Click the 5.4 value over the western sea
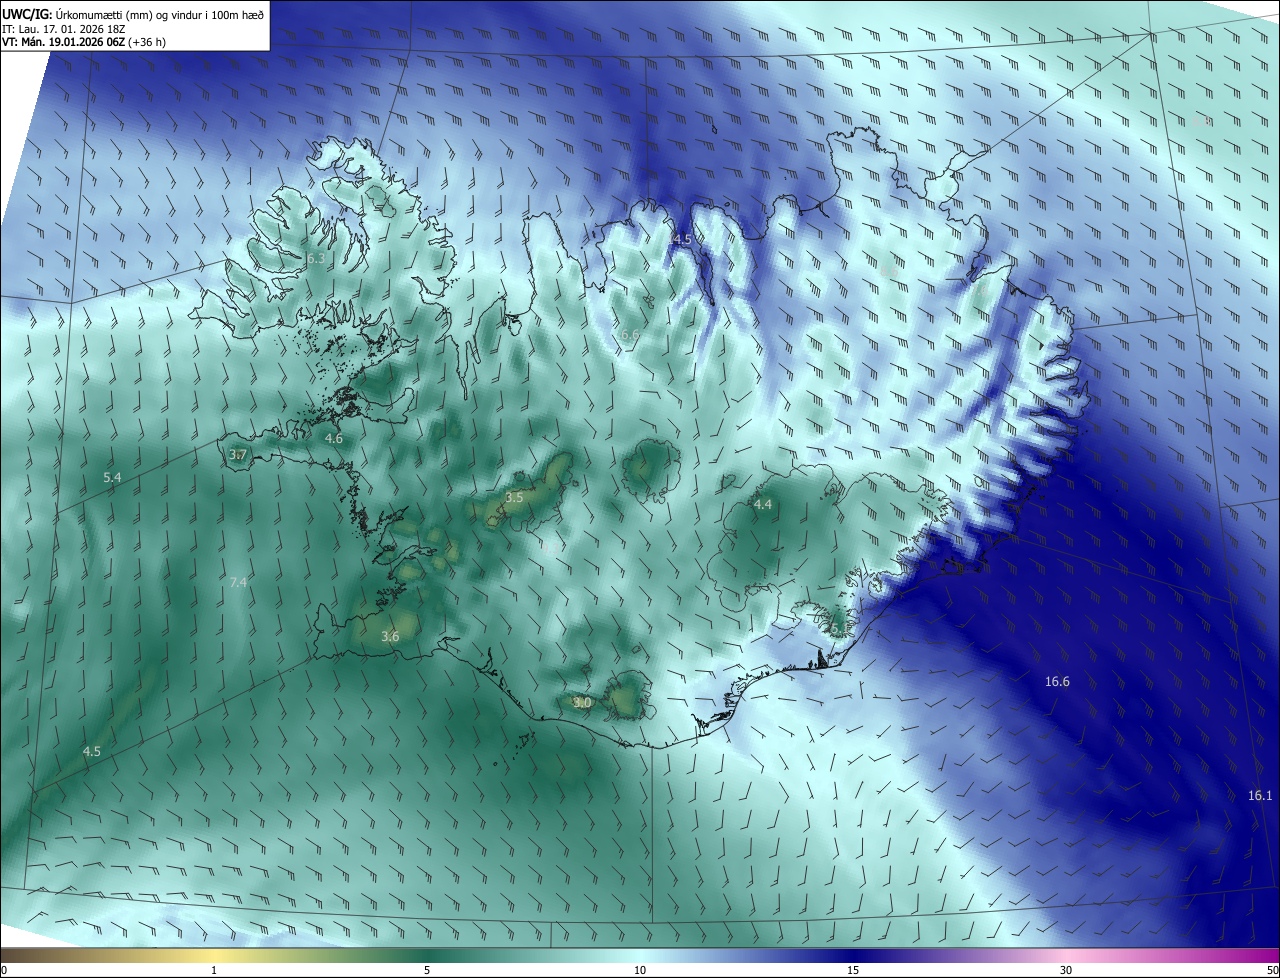Screen dimensions: 1280x978 (112, 478)
